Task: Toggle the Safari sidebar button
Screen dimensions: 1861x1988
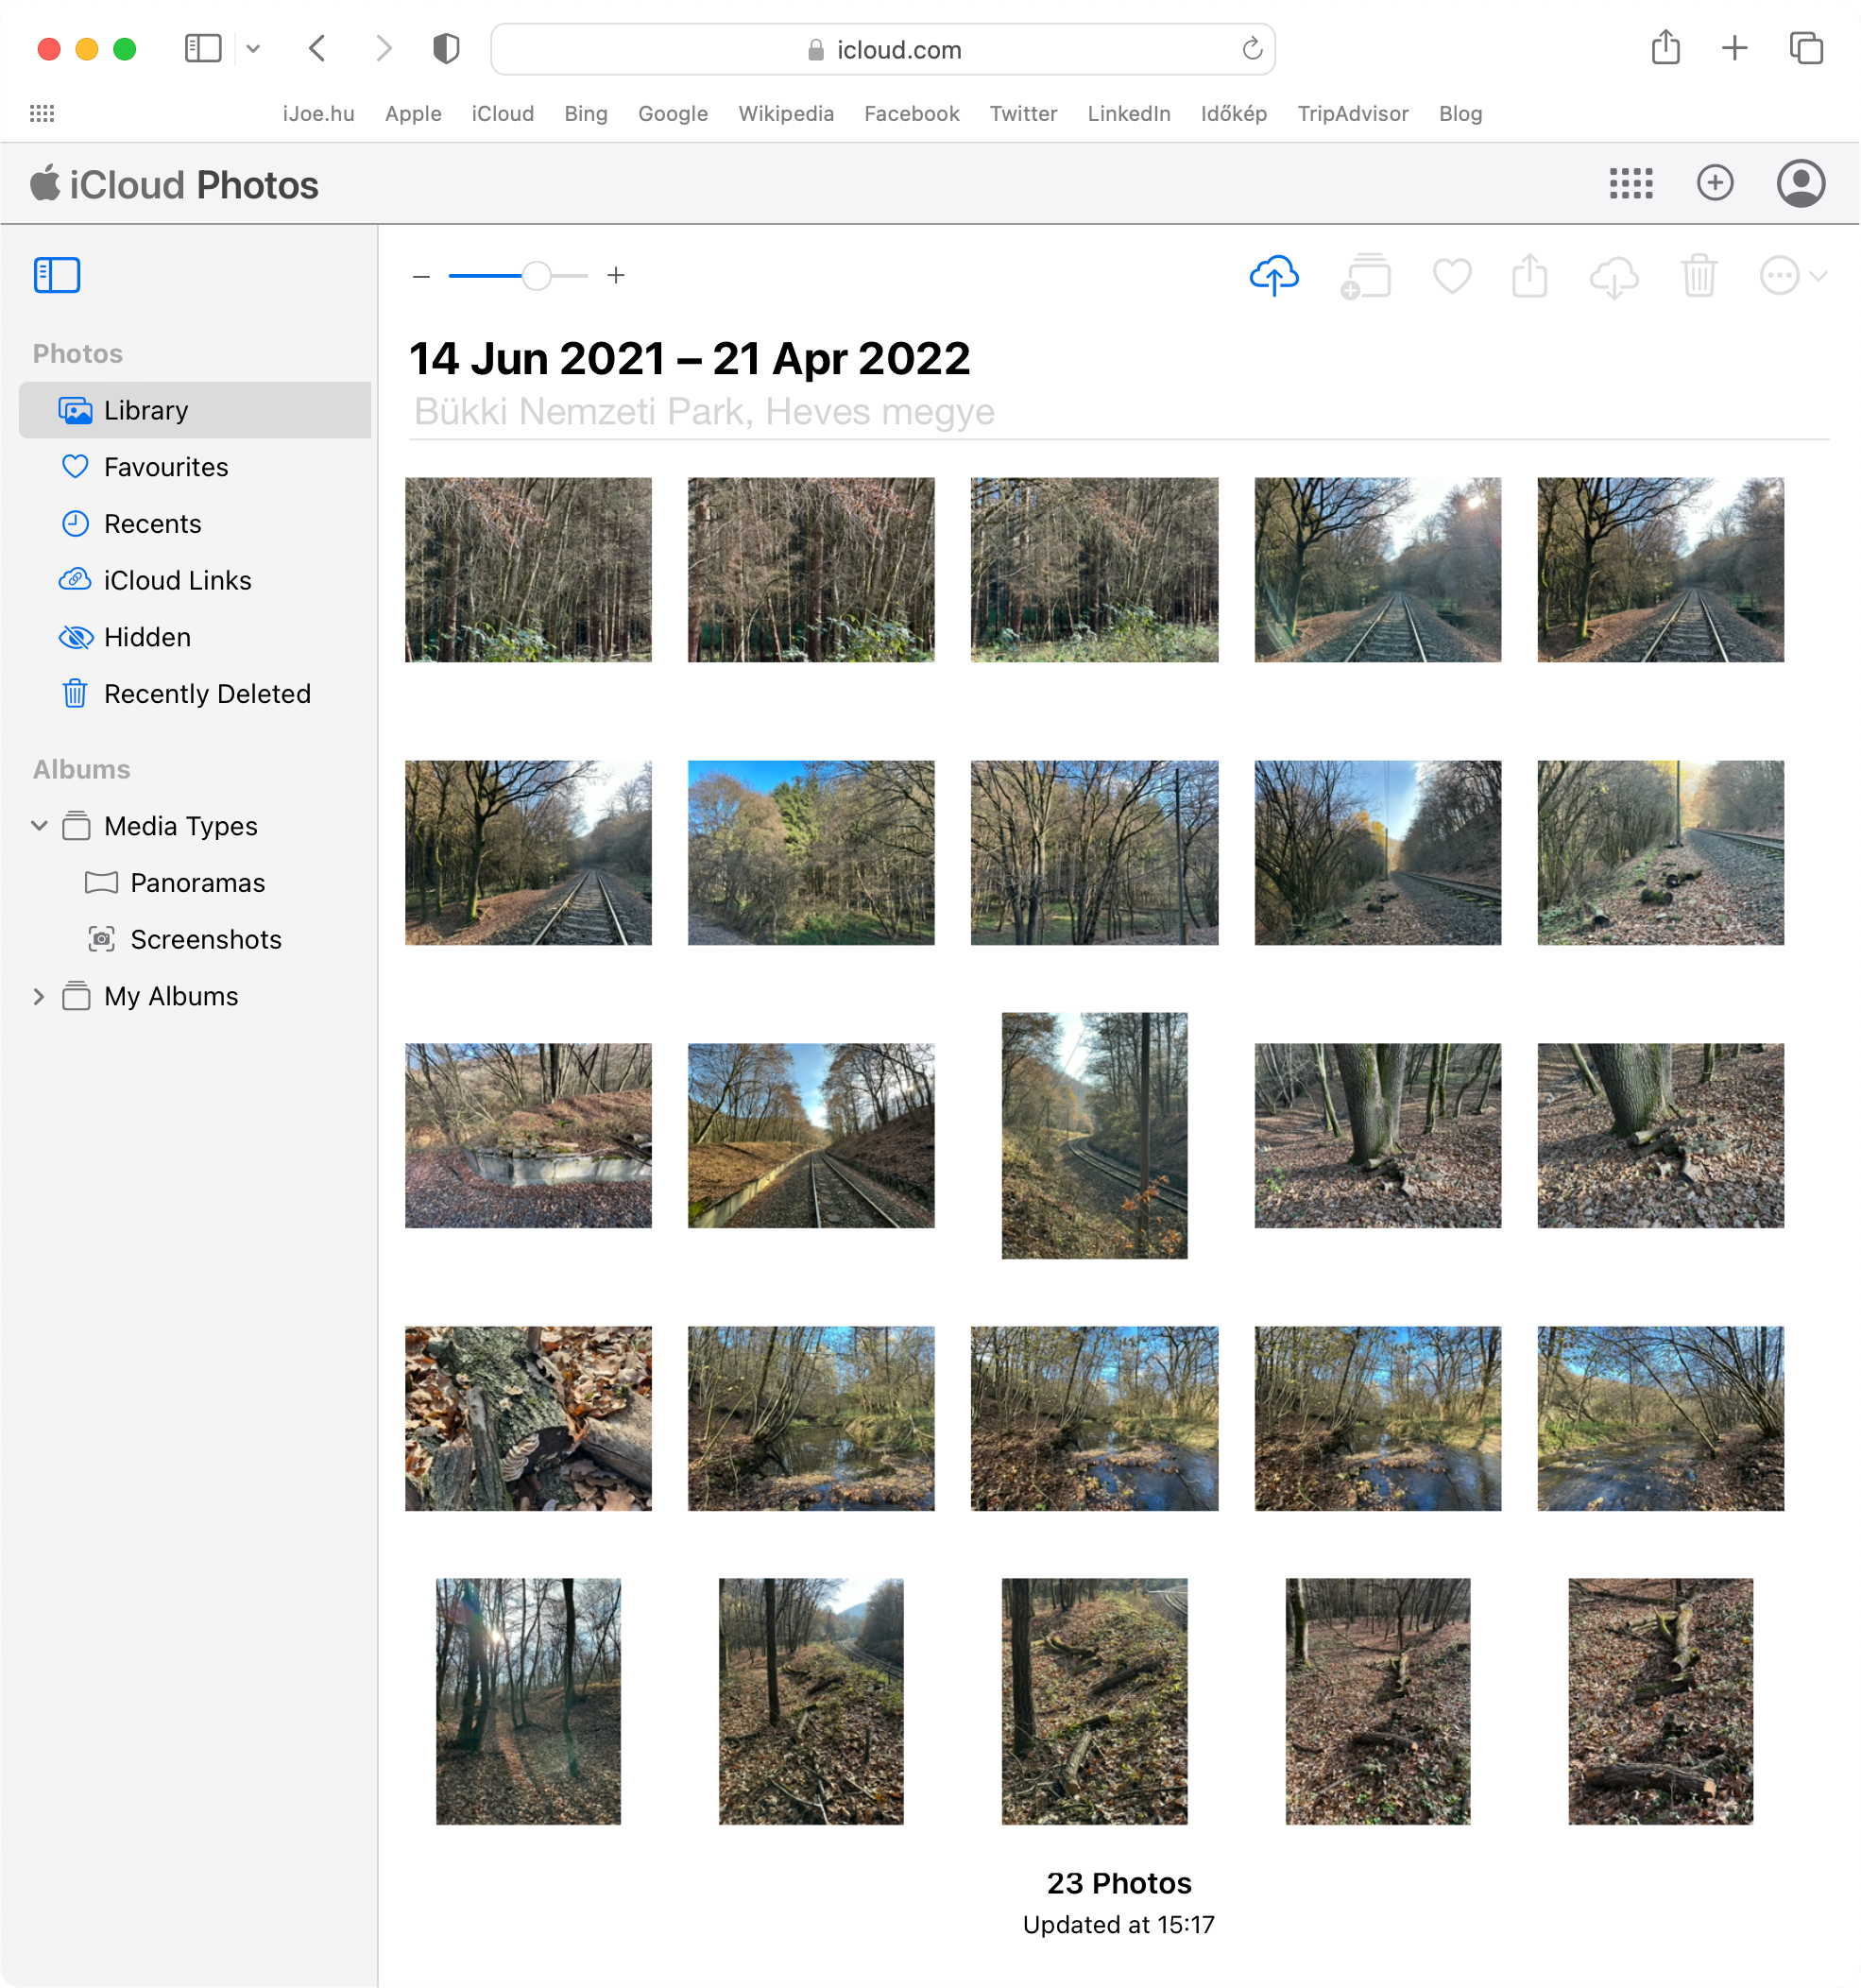Action: 203,49
